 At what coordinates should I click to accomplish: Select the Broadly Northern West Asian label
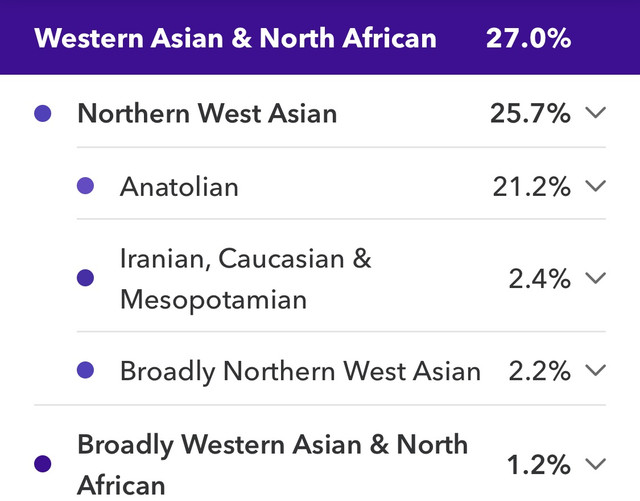click(x=300, y=371)
